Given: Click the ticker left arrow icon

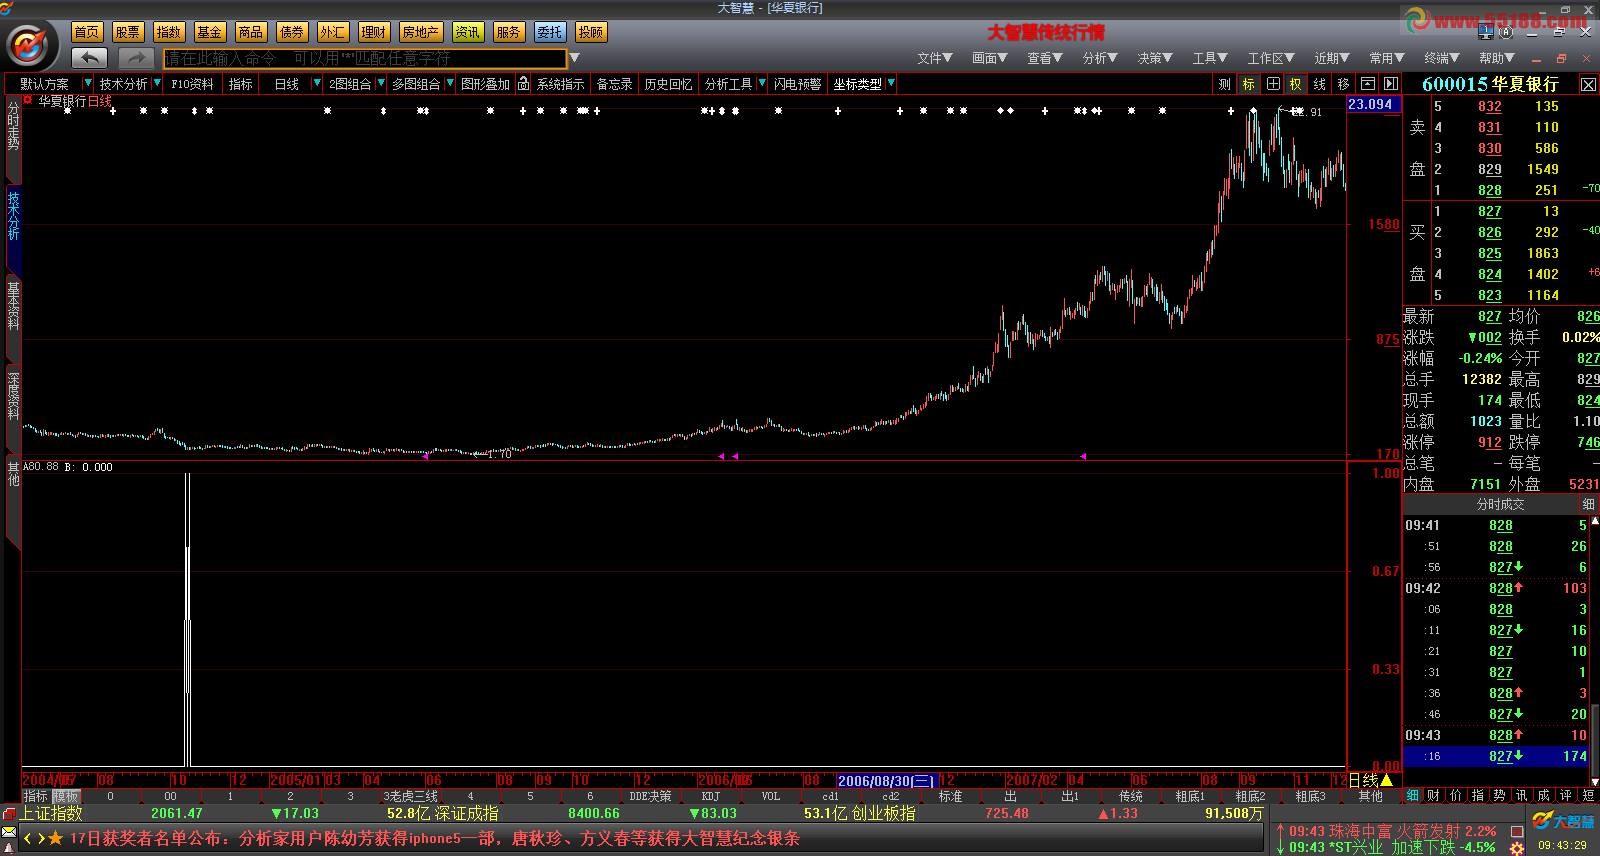Looking at the screenshot, I should pos(29,838).
